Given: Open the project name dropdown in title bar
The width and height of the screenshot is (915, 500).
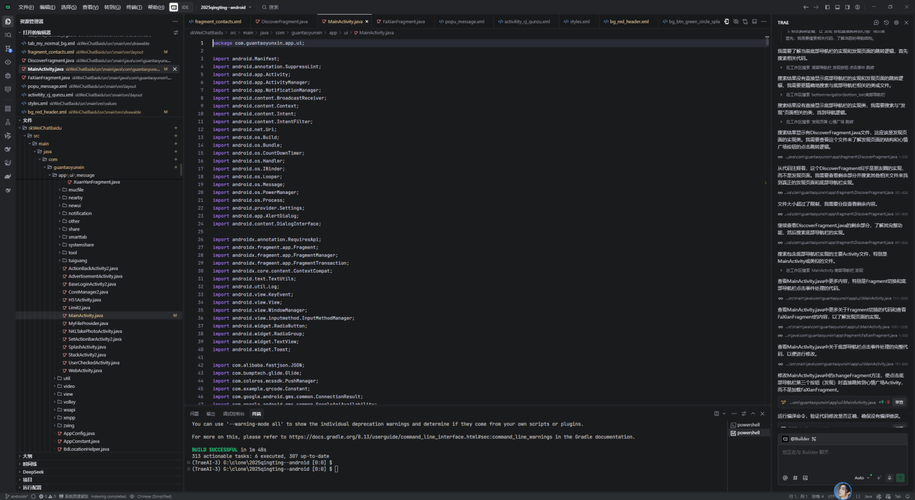Looking at the screenshot, I should [x=226, y=7].
